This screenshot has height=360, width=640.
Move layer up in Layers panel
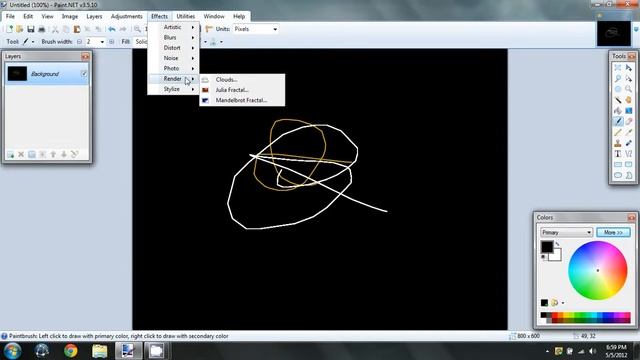pyautogui.click(x=53, y=154)
